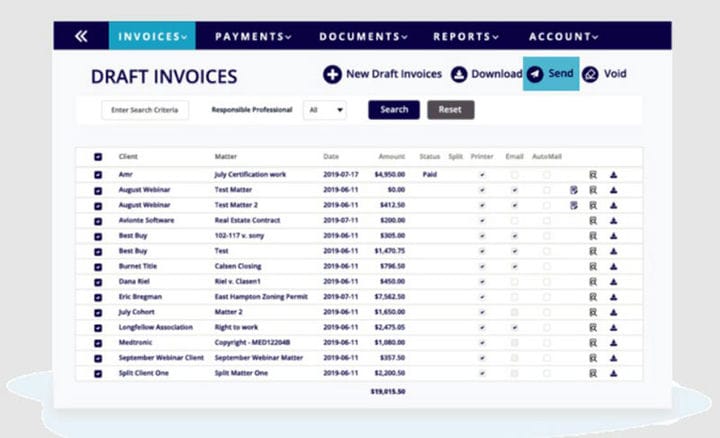Toggle select-all checkbox in table header

click(98, 157)
